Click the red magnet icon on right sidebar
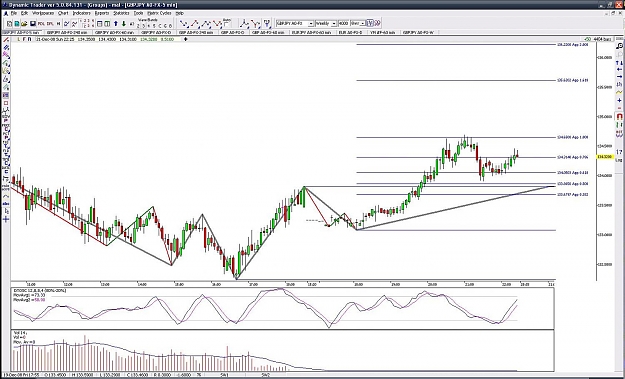The width and height of the screenshot is (625, 379). (x=619, y=116)
